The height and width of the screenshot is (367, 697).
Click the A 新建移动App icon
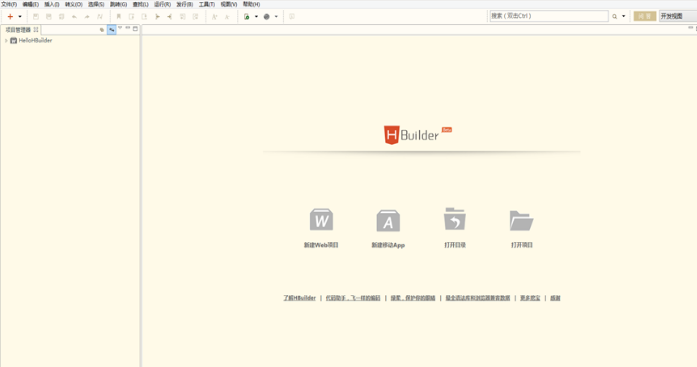[388, 220]
